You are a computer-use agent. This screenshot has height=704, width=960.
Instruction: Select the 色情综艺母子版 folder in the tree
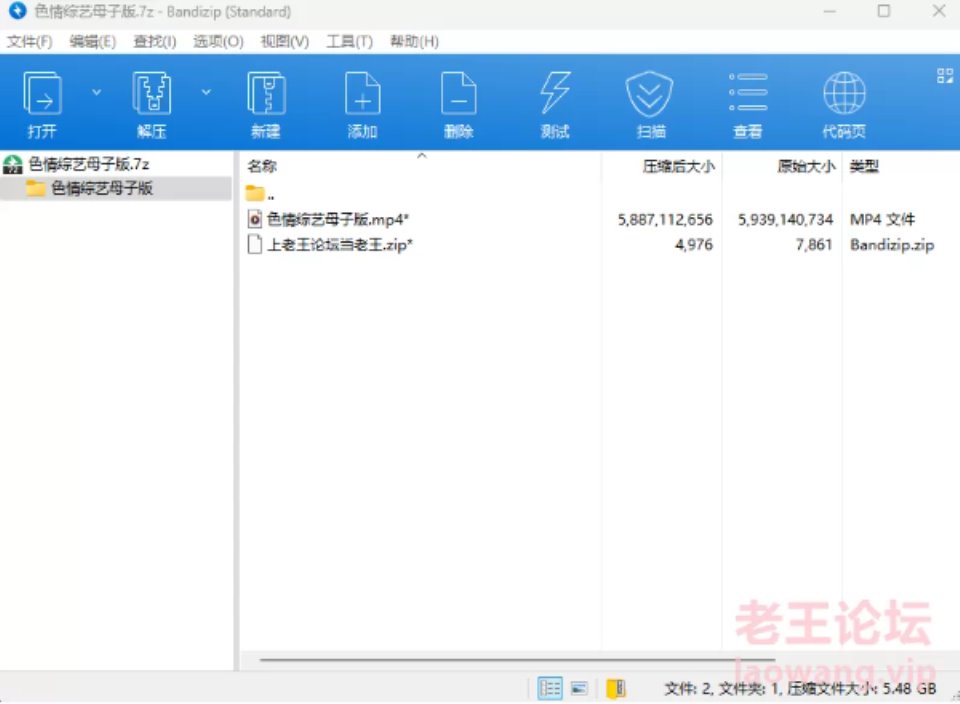pyautogui.click(x=102, y=188)
